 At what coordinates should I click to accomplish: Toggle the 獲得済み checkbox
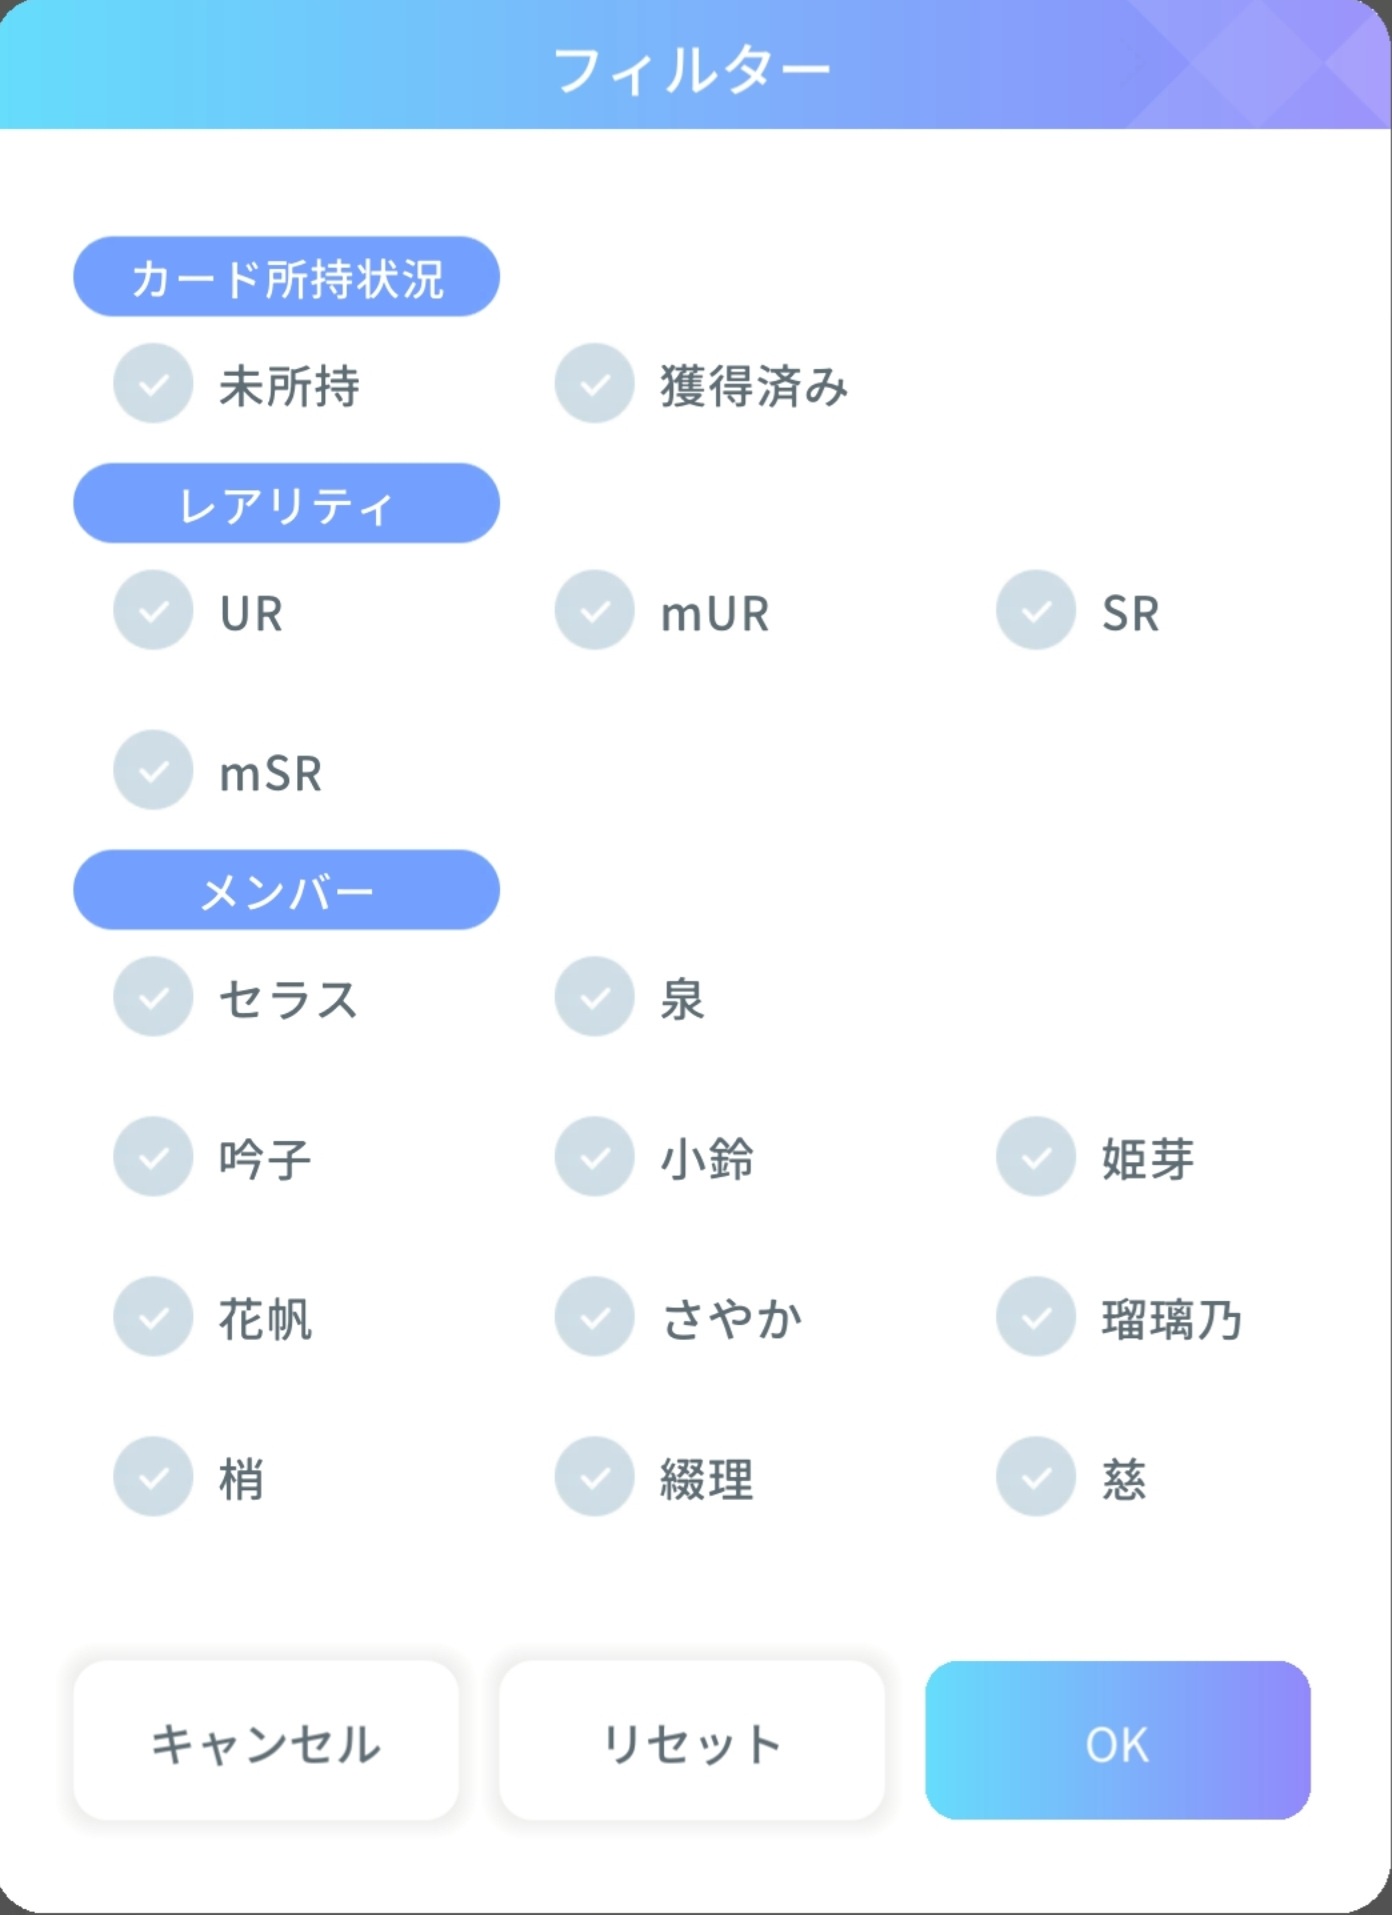595,384
